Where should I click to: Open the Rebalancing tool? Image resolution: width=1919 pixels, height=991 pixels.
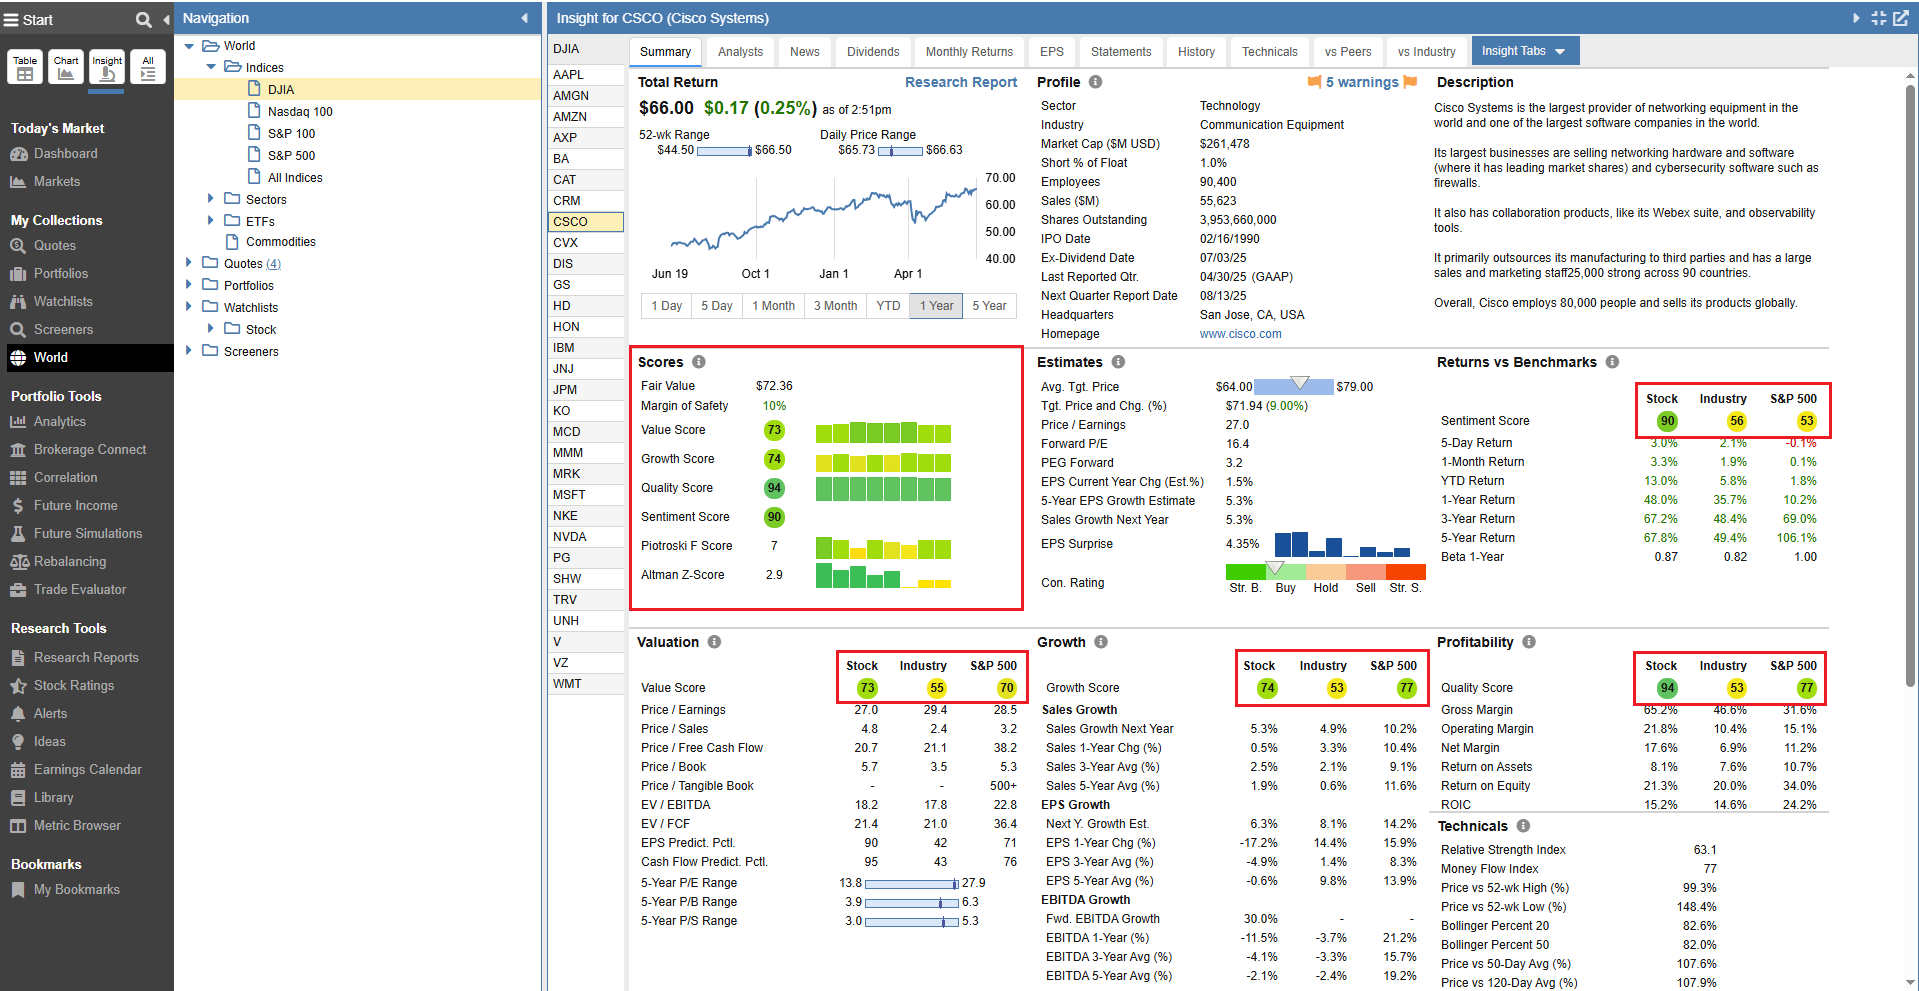tap(69, 561)
